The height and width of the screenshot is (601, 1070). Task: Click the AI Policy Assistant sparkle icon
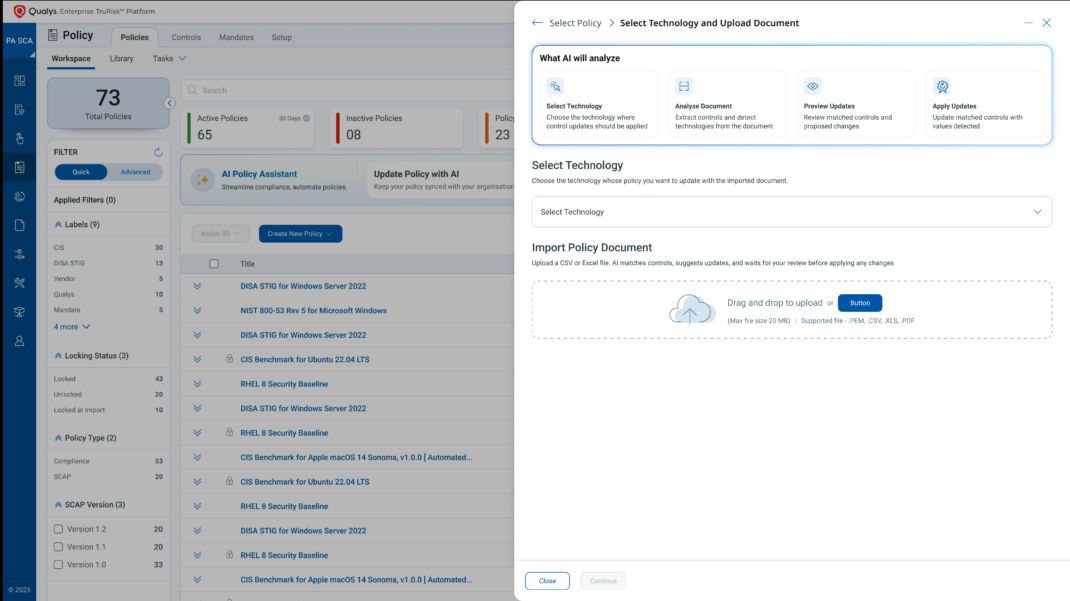pos(203,180)
